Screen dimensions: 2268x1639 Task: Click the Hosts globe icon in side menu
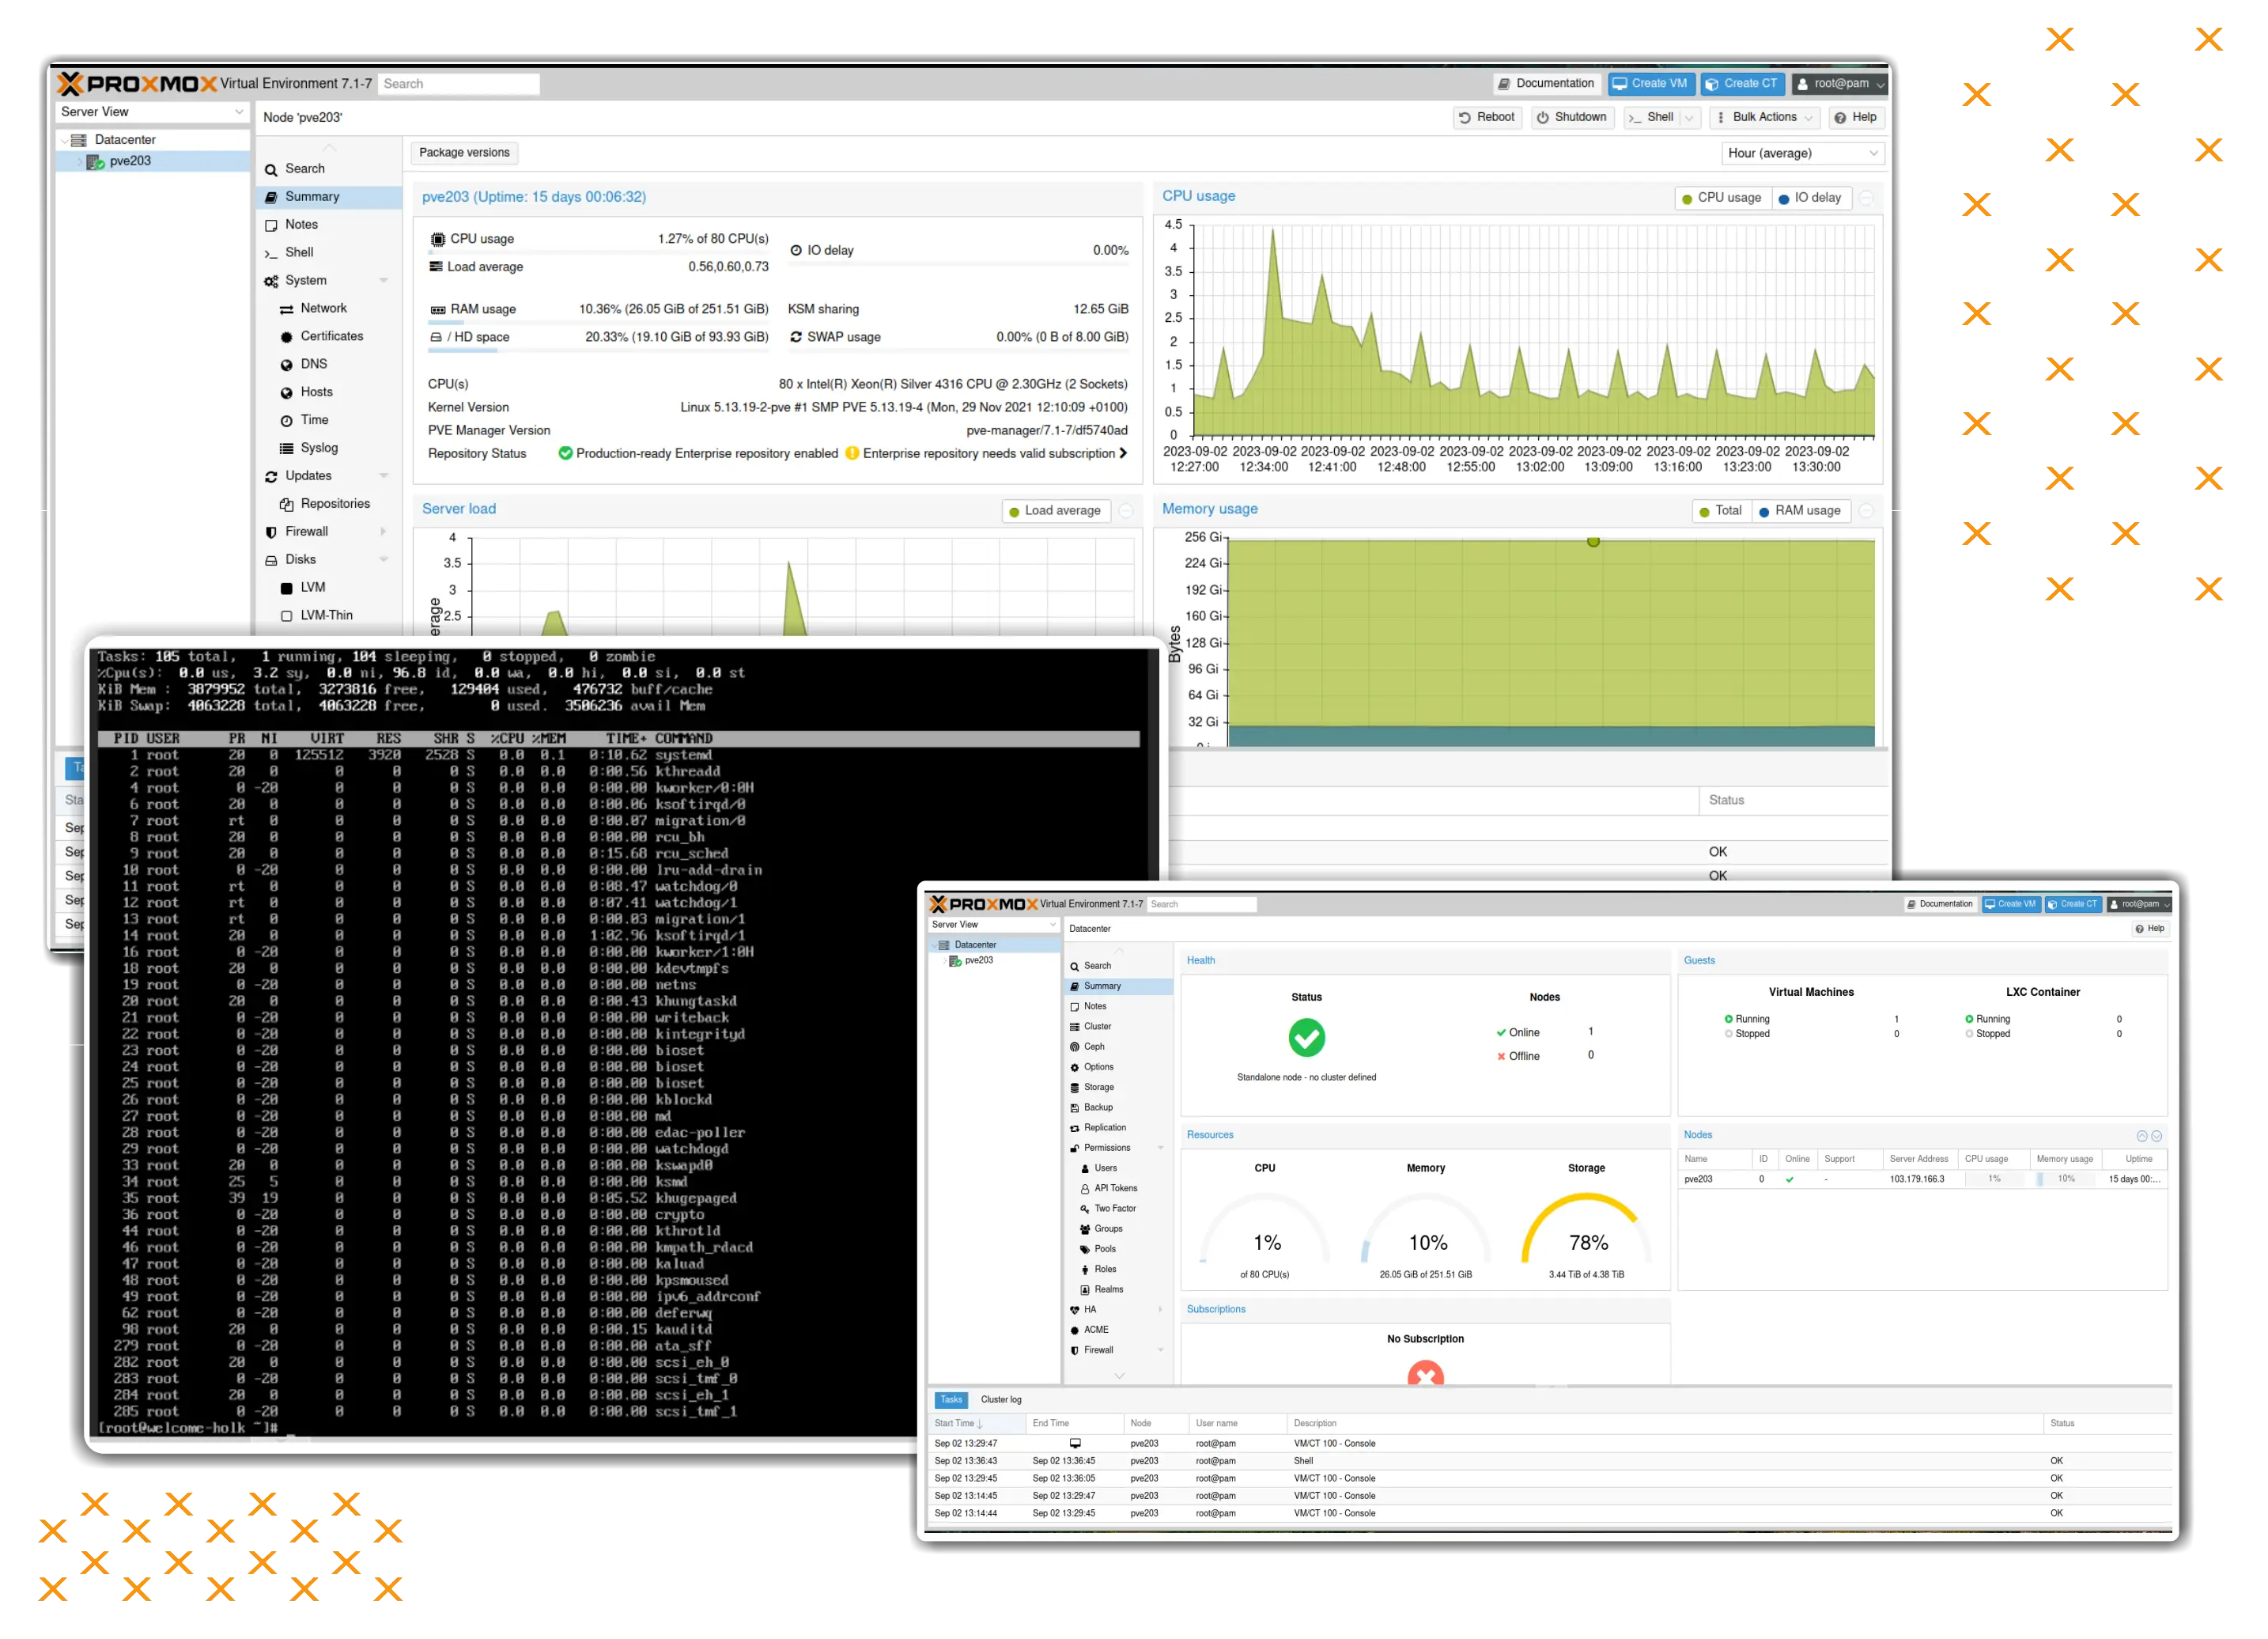(x=287, y=393)
